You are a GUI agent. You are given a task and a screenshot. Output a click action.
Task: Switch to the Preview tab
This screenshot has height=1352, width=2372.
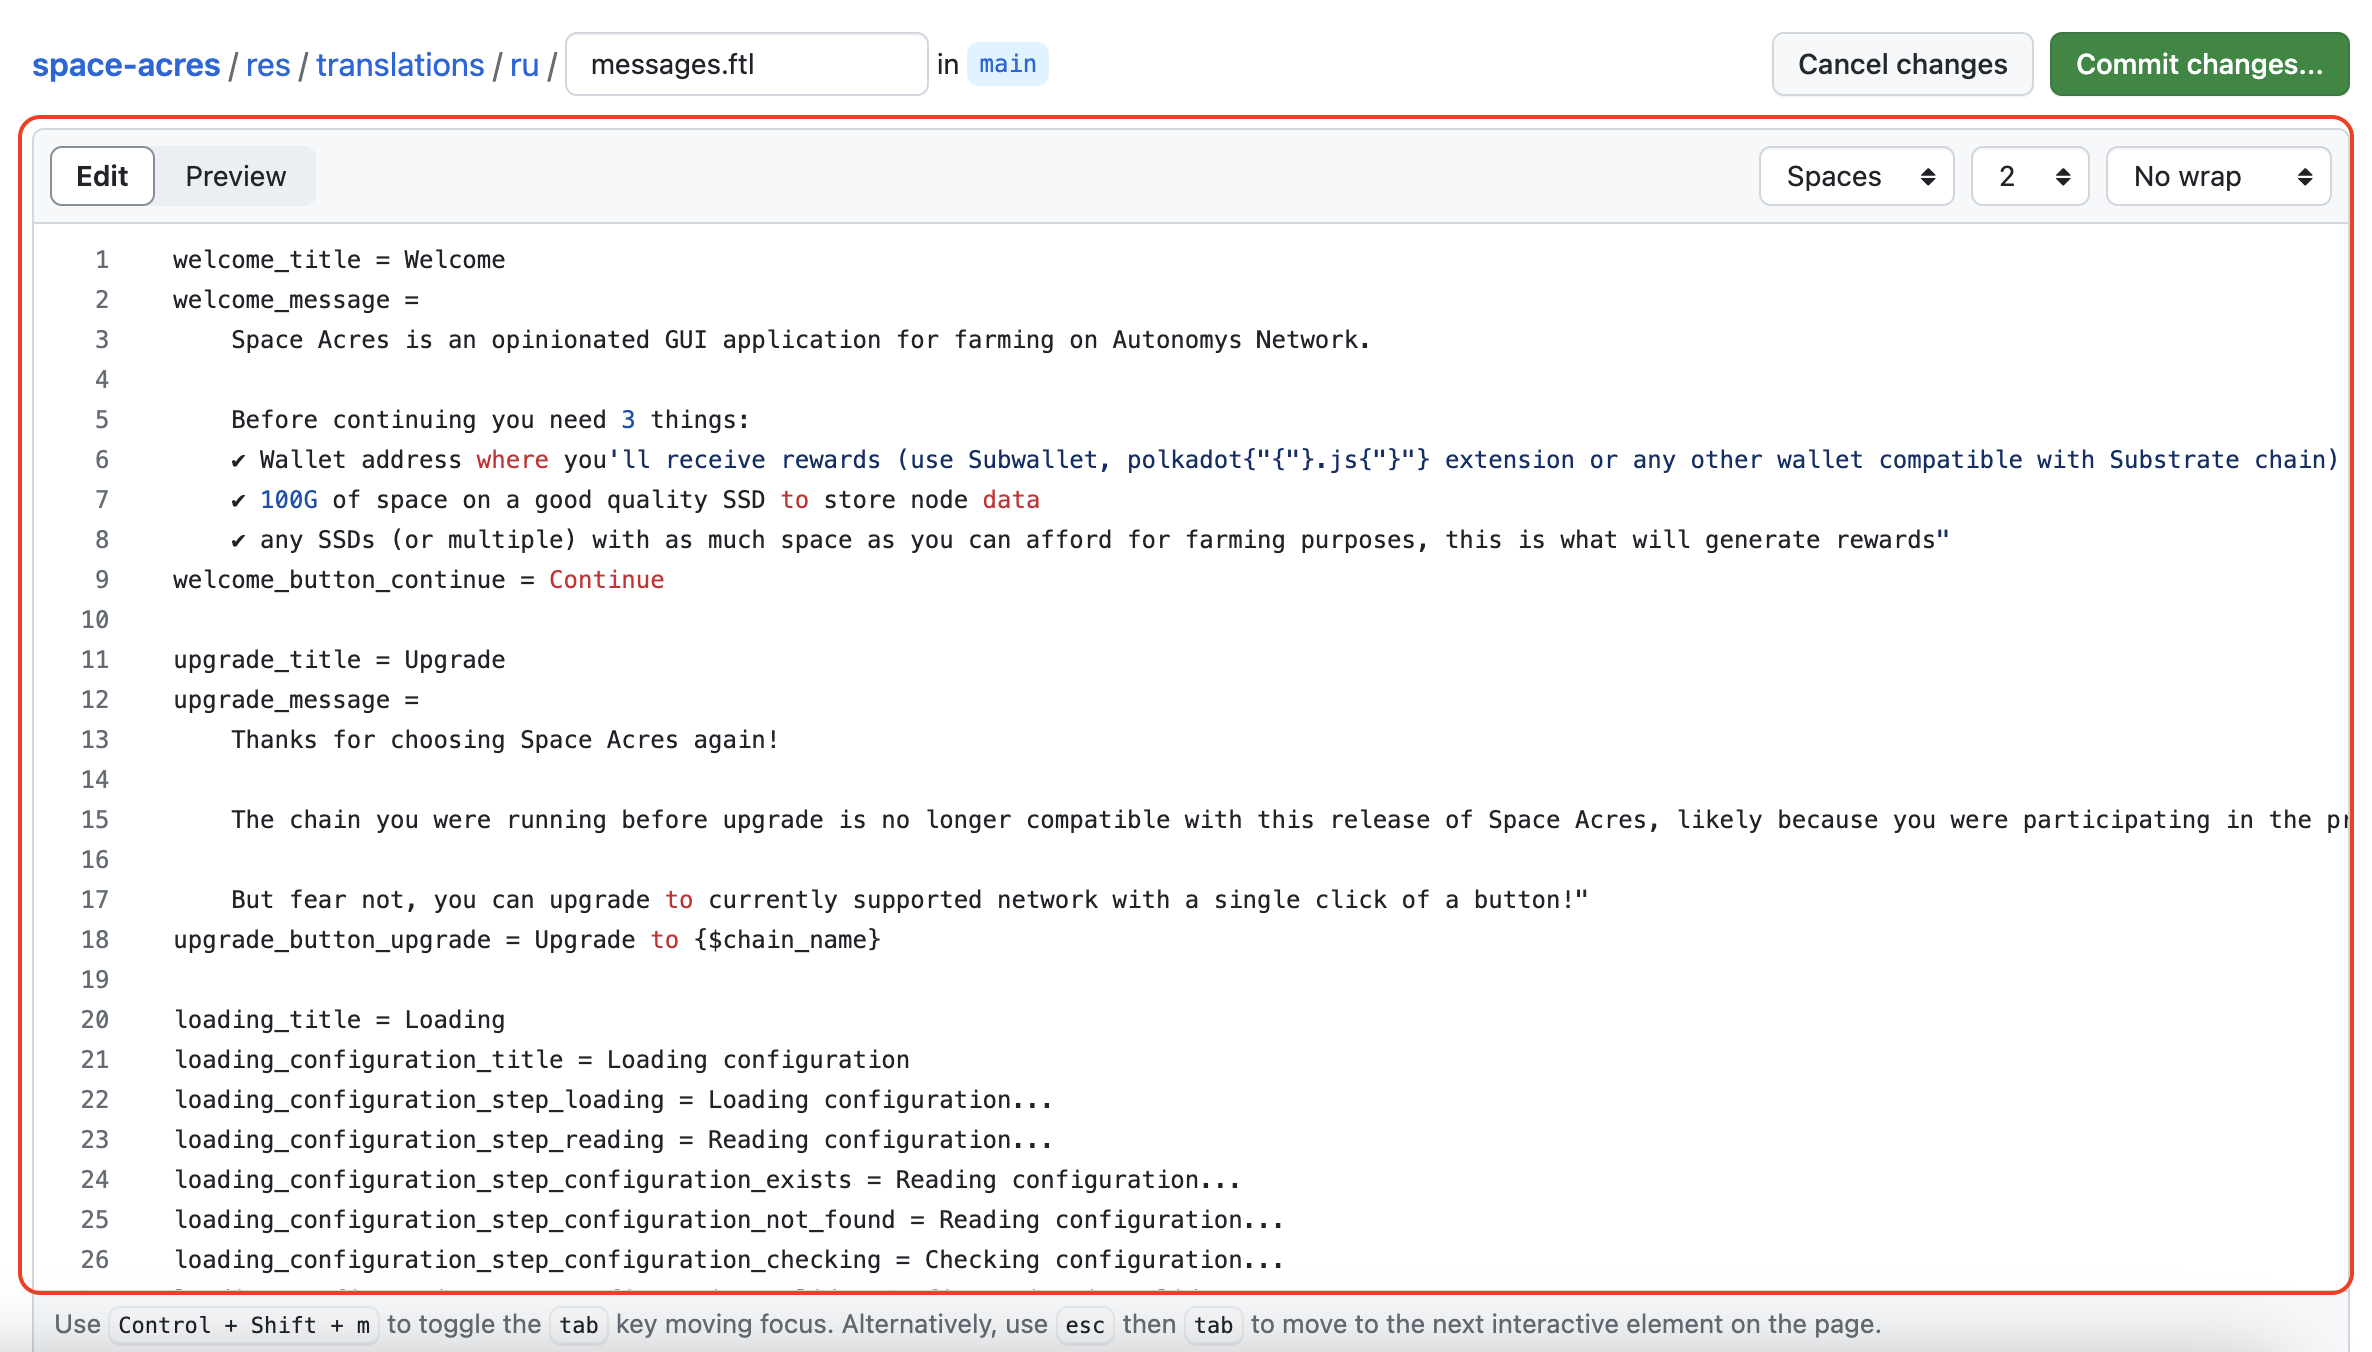(235, 176)
